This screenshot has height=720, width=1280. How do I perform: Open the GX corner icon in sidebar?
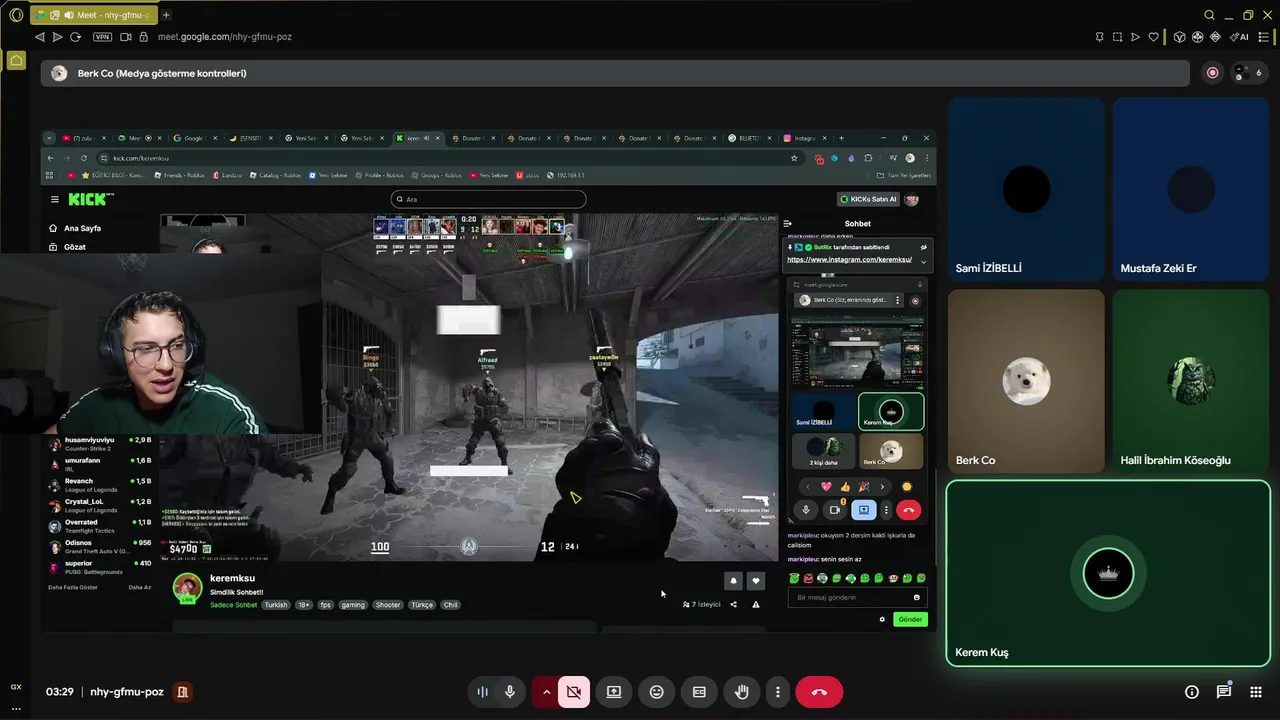click(16, 687)
